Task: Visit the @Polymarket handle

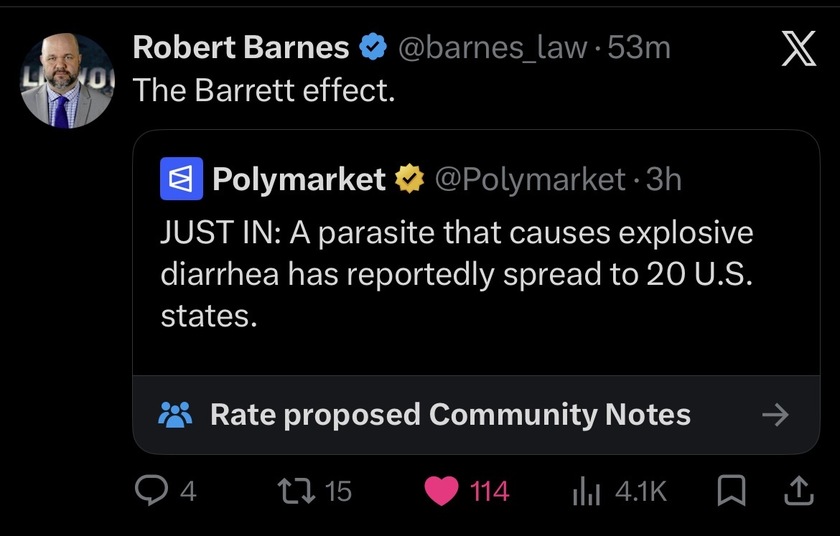Action: click(x=530, y=179)
